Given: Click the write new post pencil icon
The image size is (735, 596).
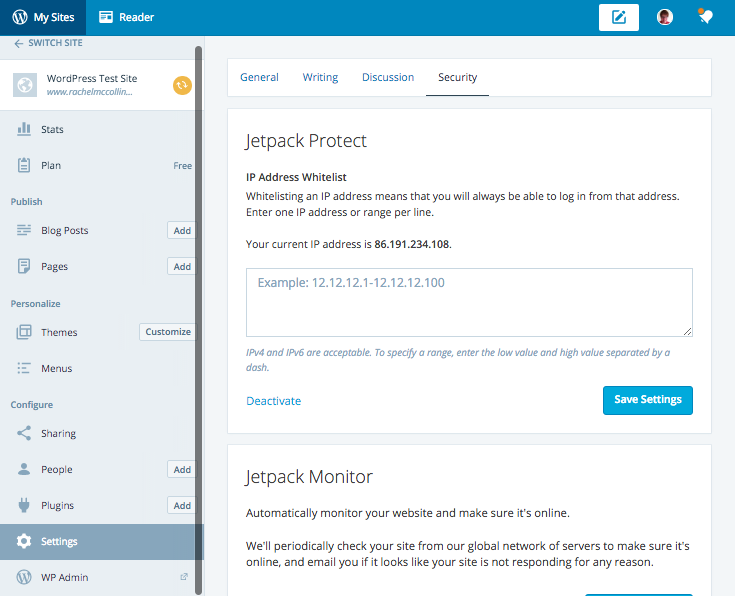Looking at the screenshot, I should 619,18.
